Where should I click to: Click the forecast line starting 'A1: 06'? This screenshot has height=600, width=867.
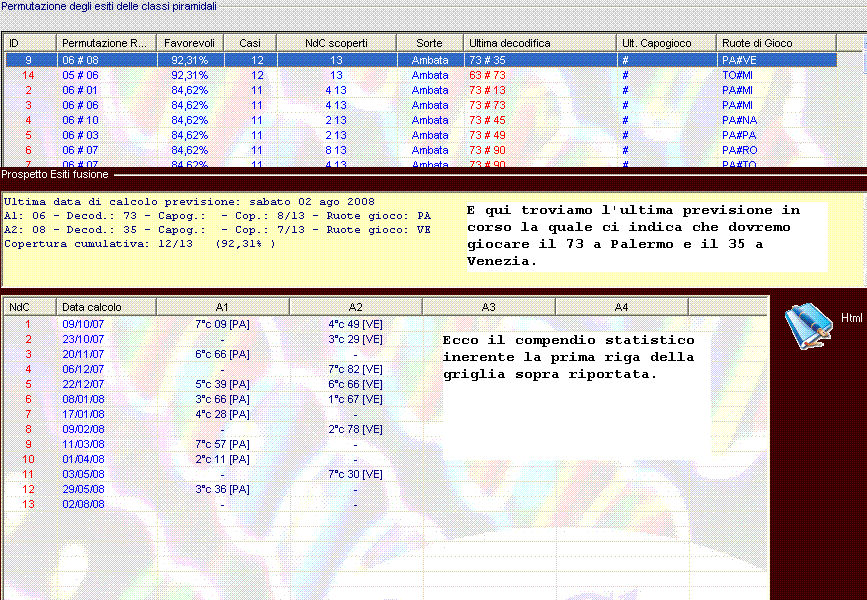(x=217, y=216)
